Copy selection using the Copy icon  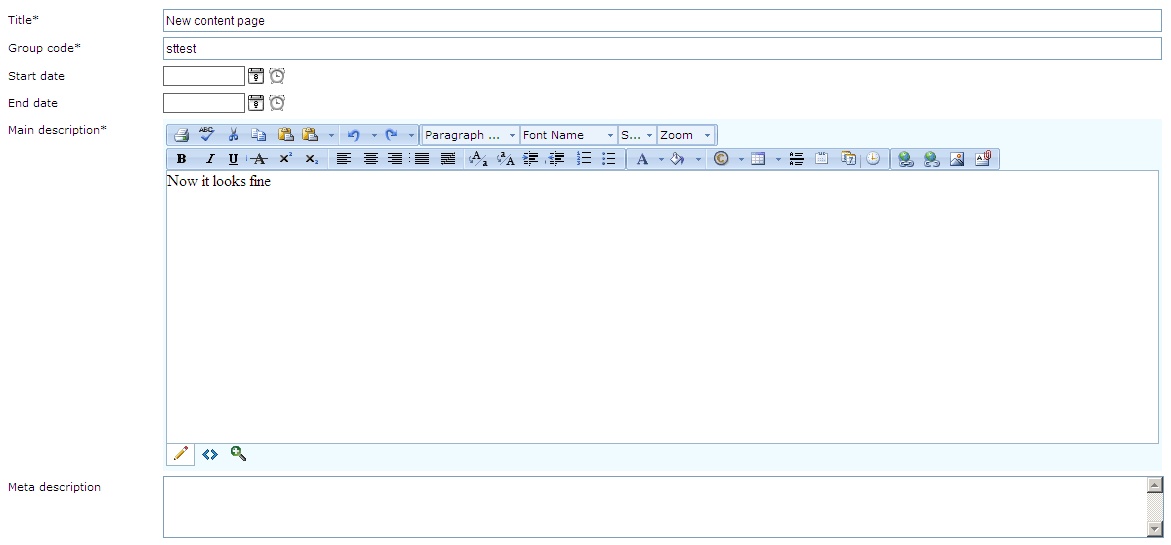point(258,135)
